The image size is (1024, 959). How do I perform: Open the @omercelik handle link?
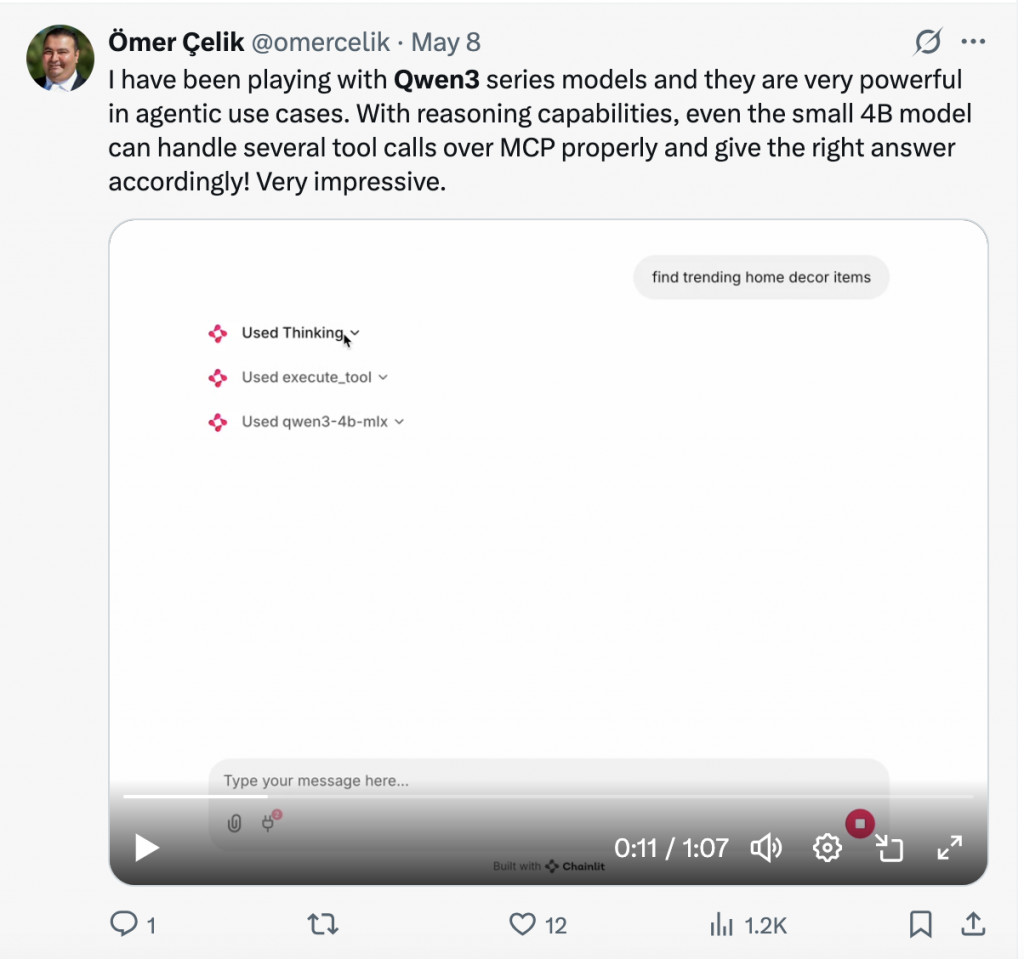321,42
